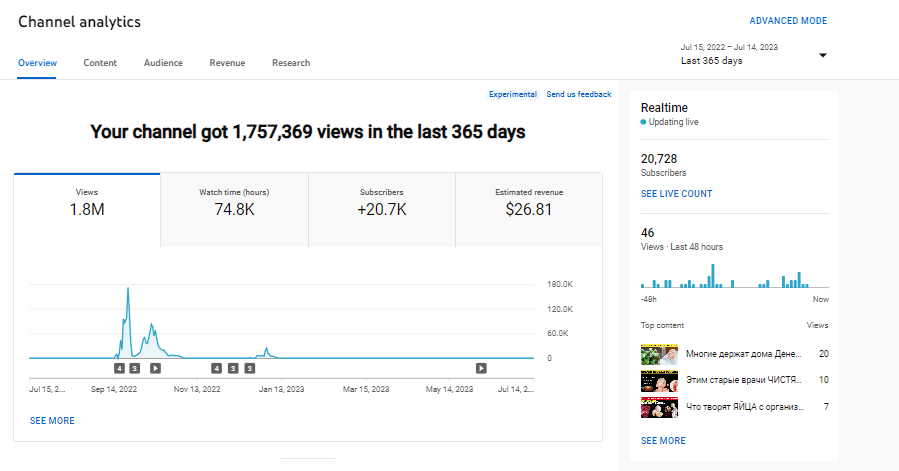Click the '4' marker above Sep 14, 2022

coord(119,368)
